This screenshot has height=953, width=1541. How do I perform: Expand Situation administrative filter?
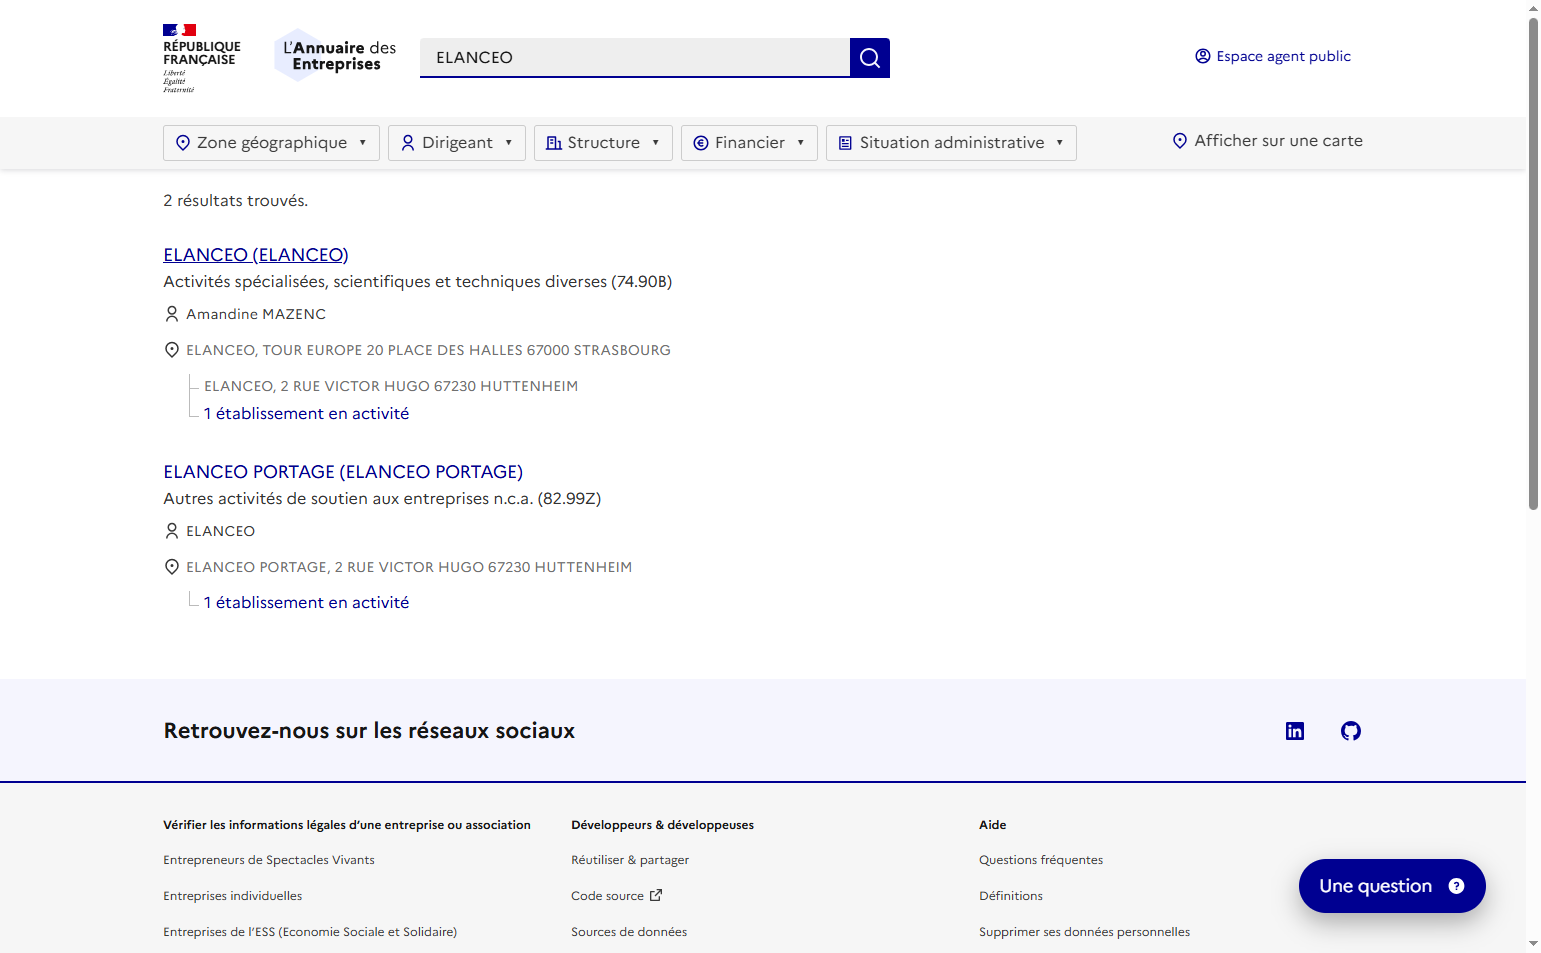pos(951,143)
